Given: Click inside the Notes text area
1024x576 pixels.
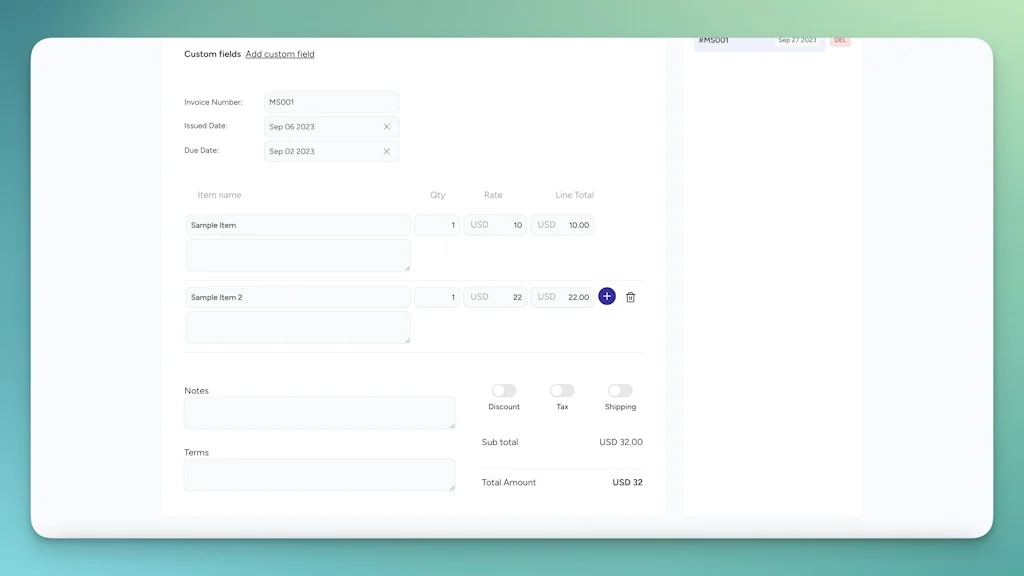Looking at the screenshot, I should pyautogui.click(x=319, y=412).
